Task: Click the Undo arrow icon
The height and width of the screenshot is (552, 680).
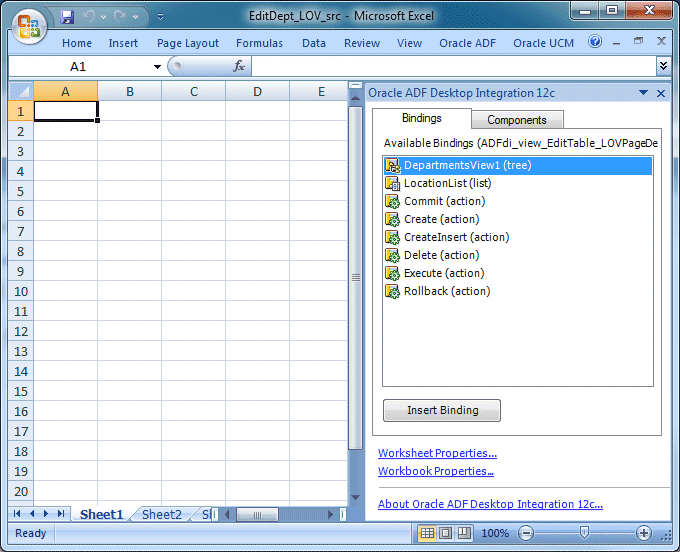Action: pyautogui.click(x=89, y=17)
